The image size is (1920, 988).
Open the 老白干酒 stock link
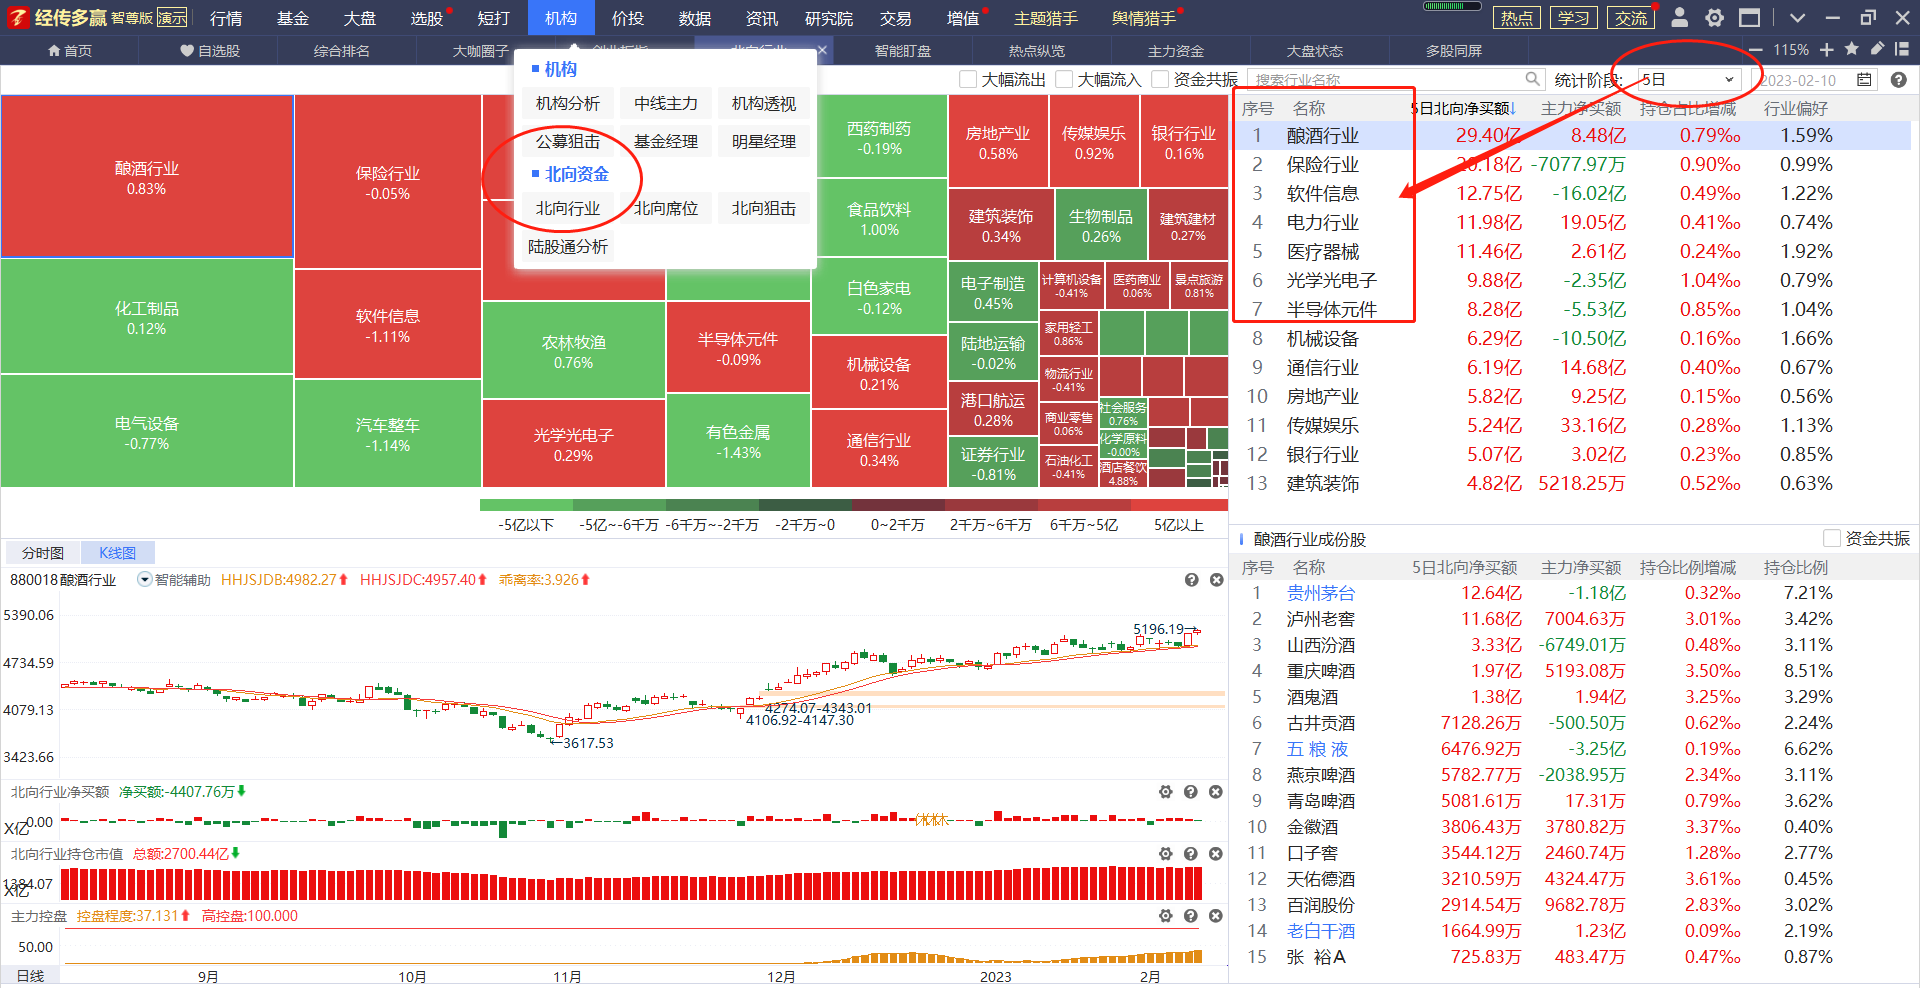click(1321, 931)
